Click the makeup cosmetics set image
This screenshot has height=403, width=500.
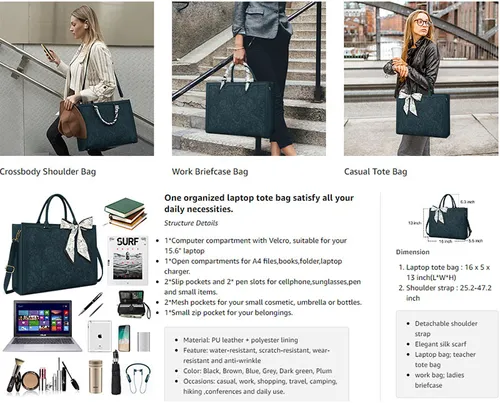click(43, 375)
